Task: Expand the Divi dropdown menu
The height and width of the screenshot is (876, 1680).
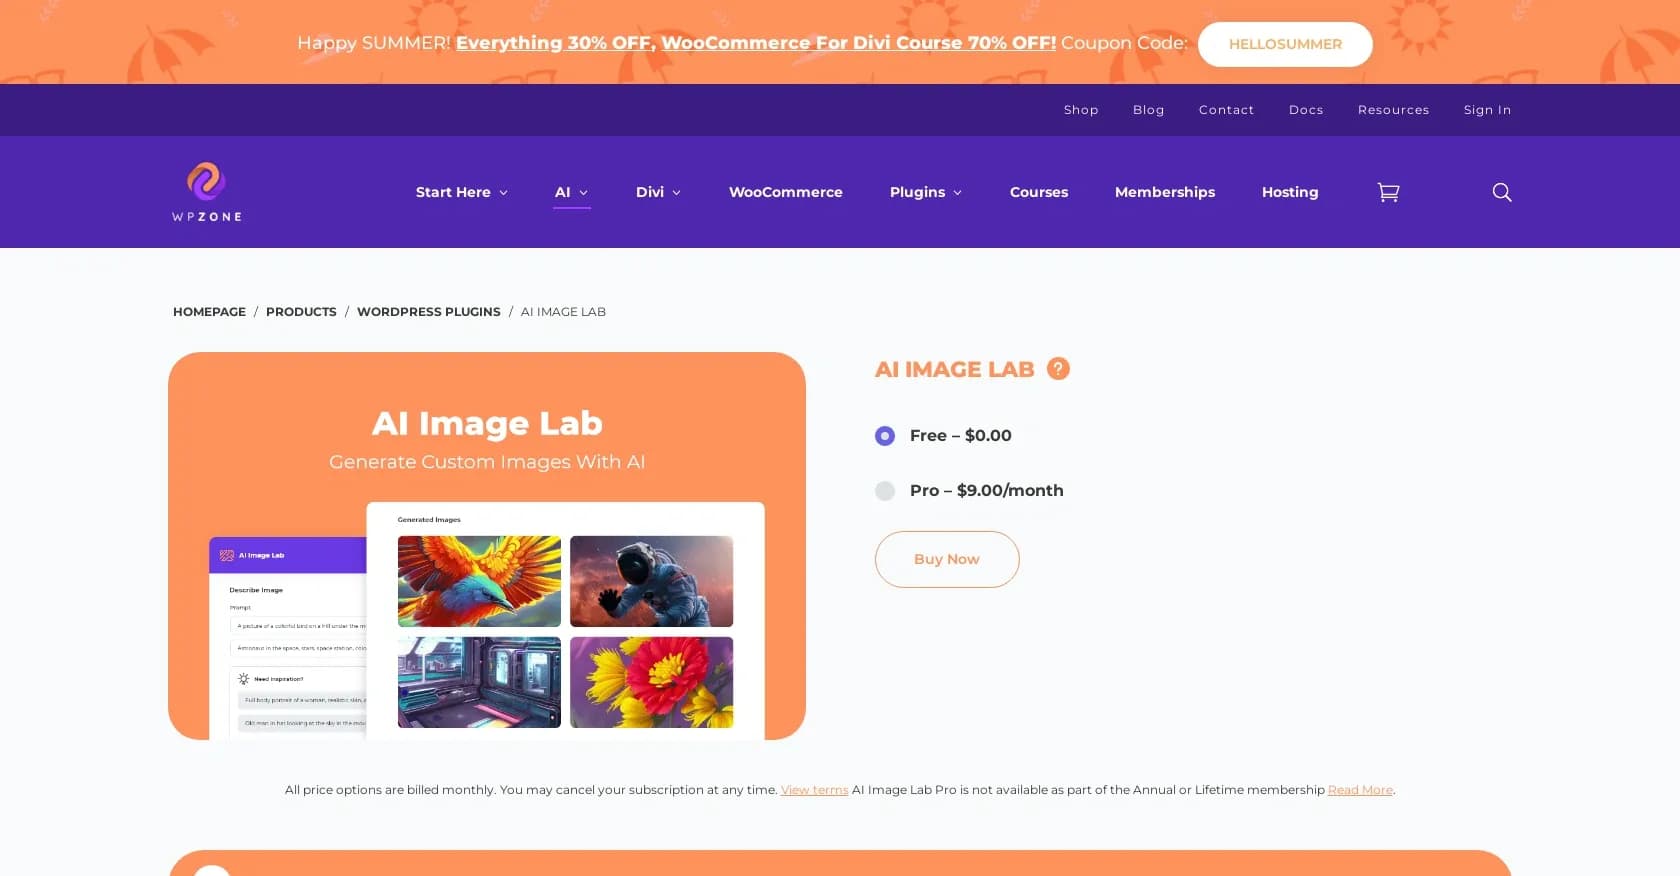Action: coord(658,192)
